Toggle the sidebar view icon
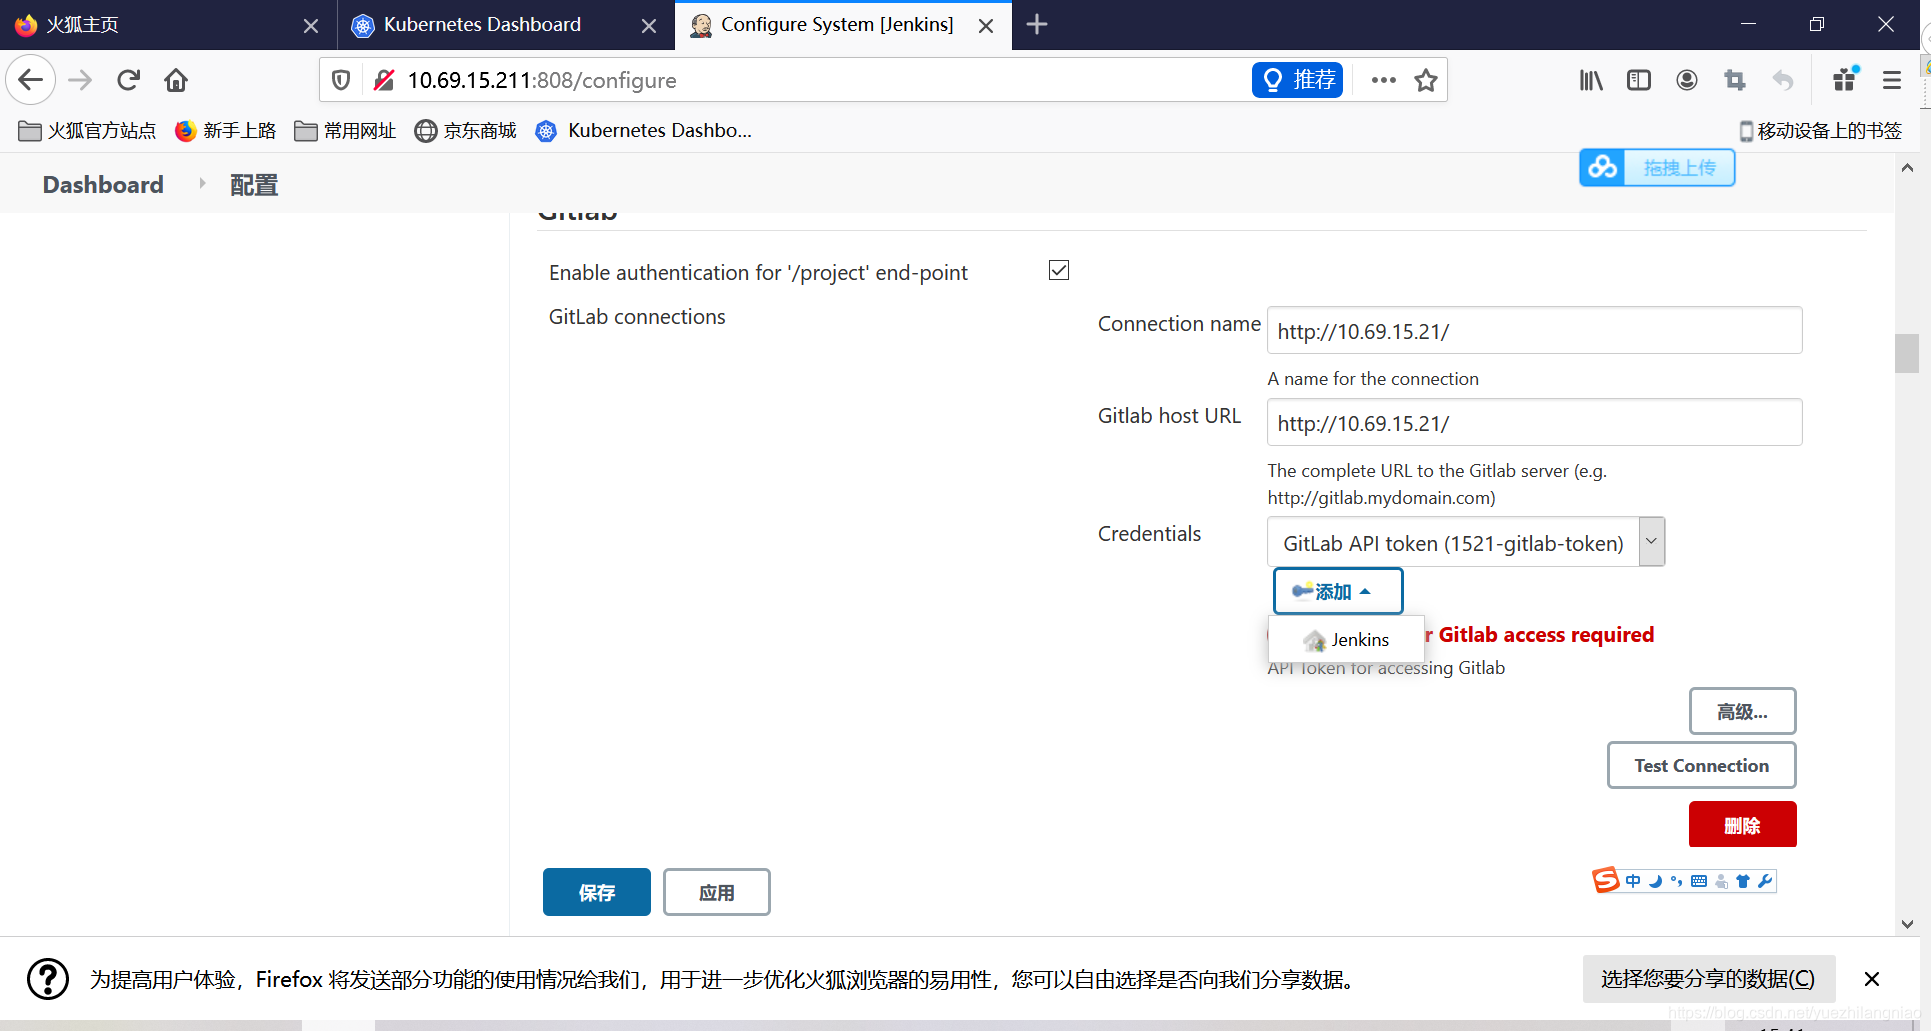This screenshot has width=1931, height=1031. coord(1639,80)
